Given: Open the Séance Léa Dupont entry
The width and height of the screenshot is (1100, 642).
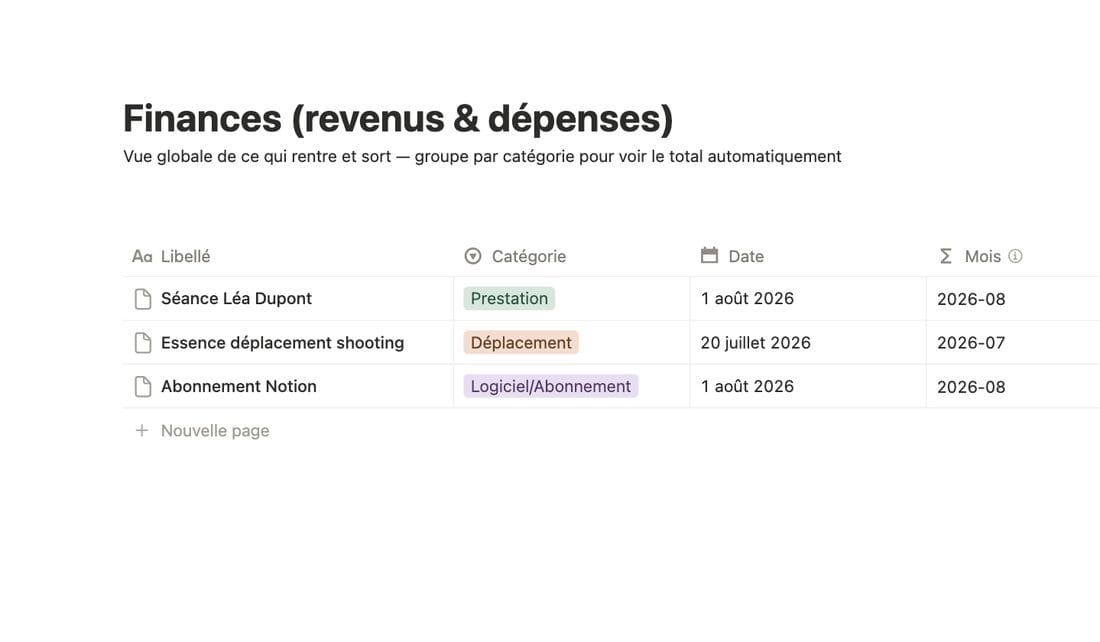Looking at the screenshot, I should [236, 298].
